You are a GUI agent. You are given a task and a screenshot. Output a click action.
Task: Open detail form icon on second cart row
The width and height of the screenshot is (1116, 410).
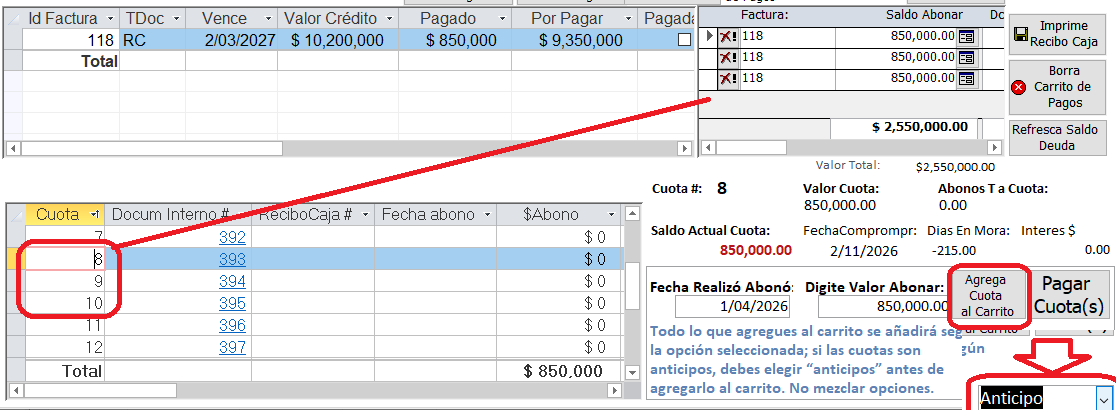[x=967, y=58]
